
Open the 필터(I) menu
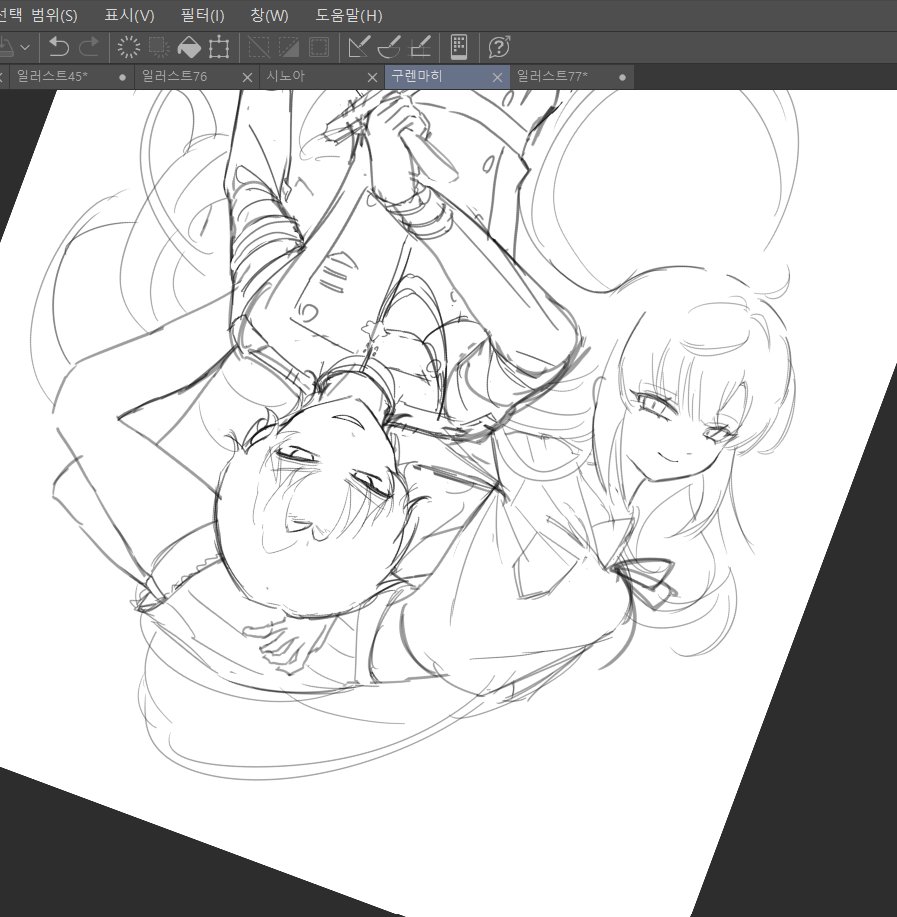click(202, 15)
